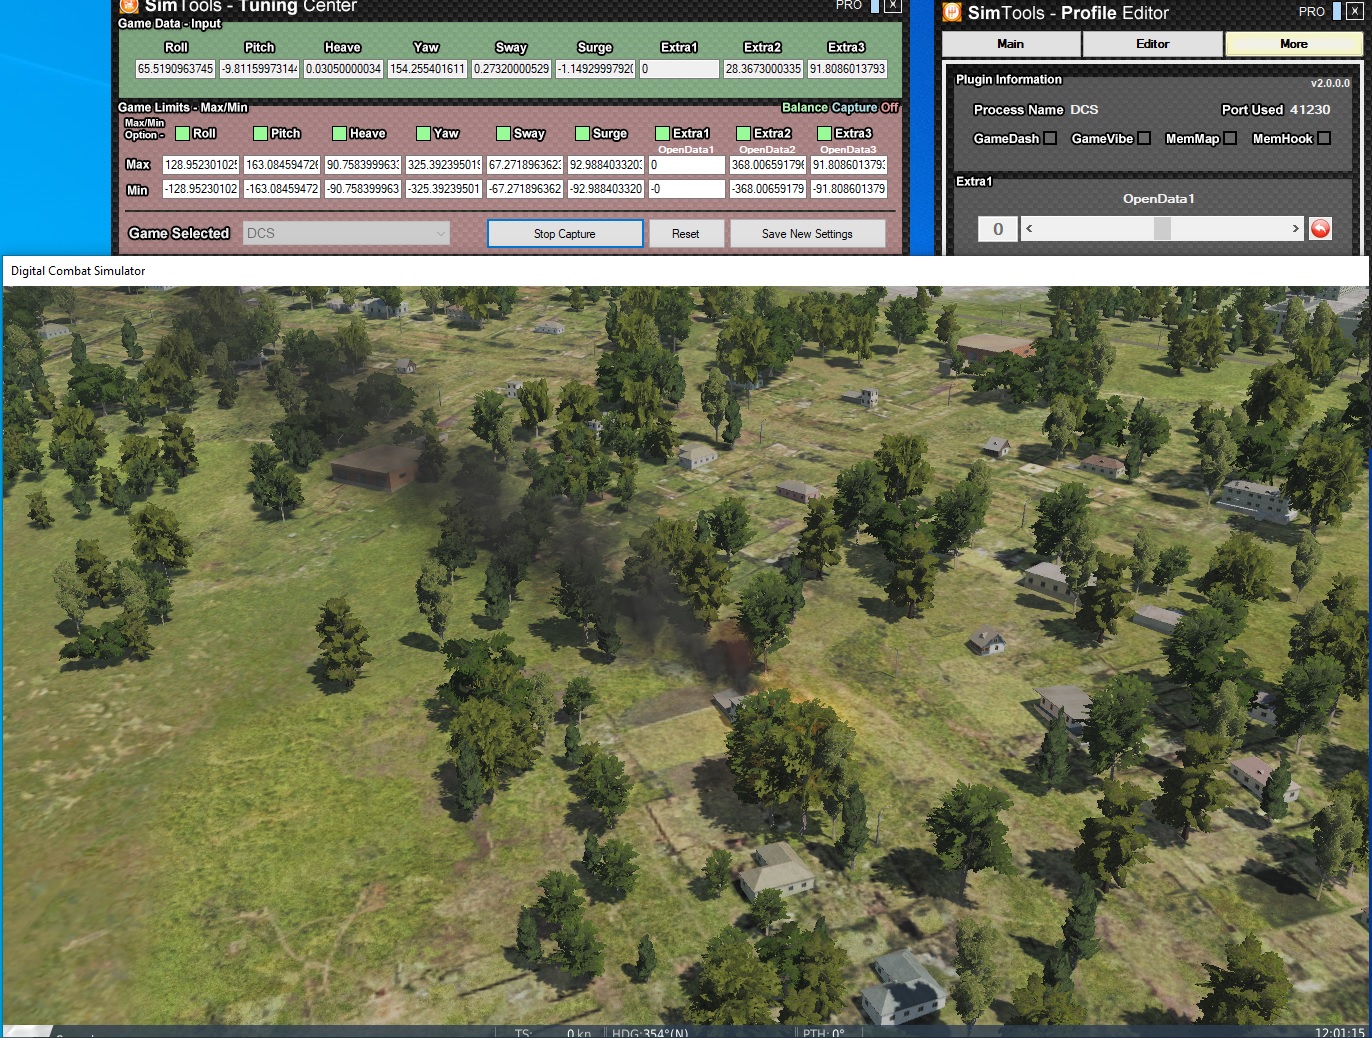
Task: Click the Surge Max limit field
Action: click(606, 165)
